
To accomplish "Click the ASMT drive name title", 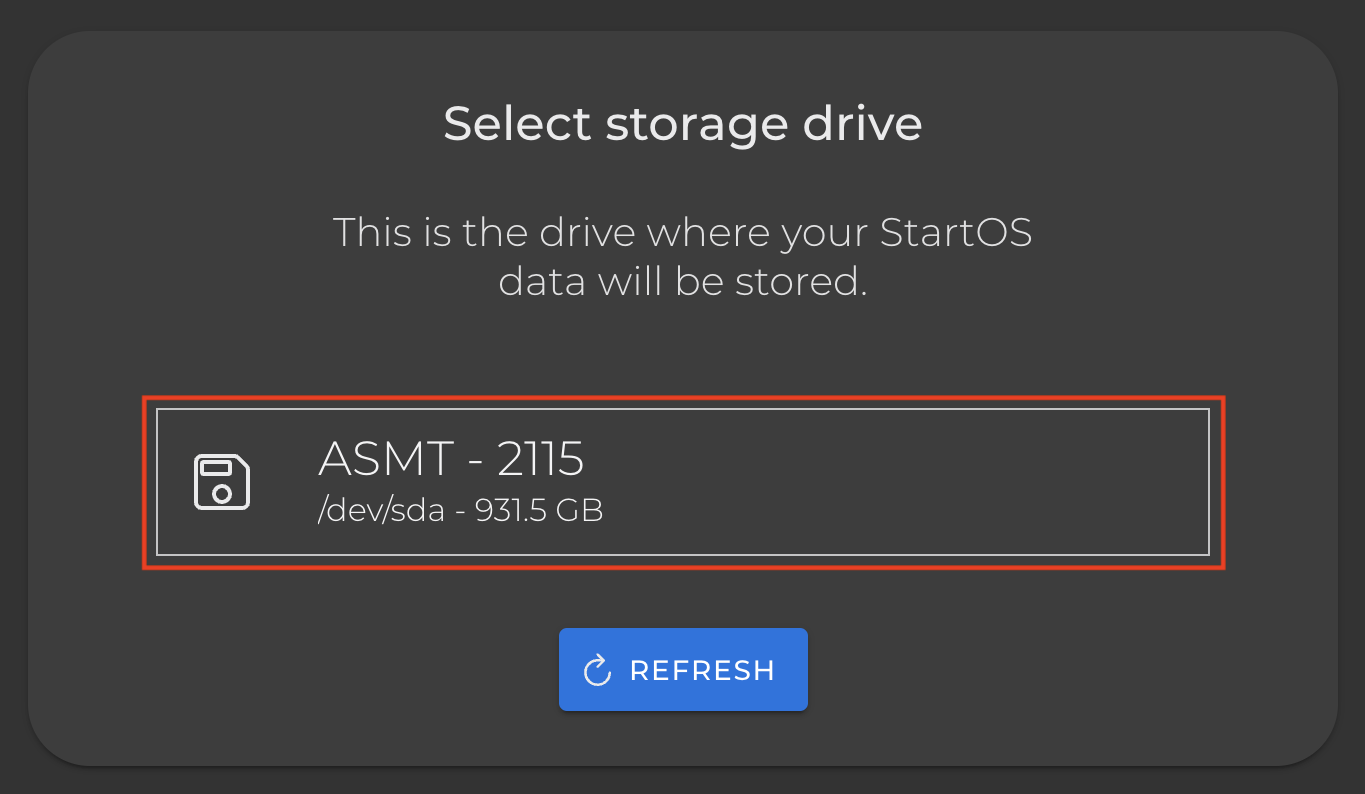I will coord(451,459).
